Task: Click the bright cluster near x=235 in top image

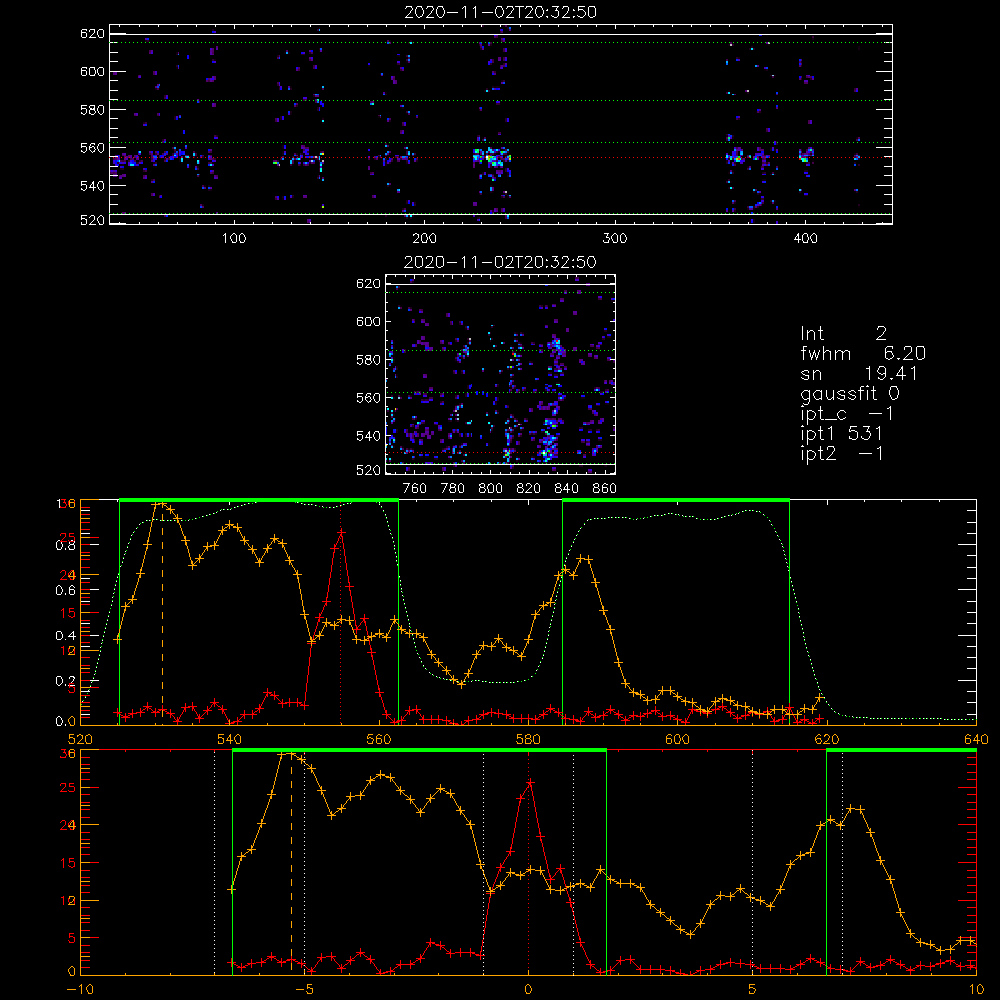Action: (491, 157)
